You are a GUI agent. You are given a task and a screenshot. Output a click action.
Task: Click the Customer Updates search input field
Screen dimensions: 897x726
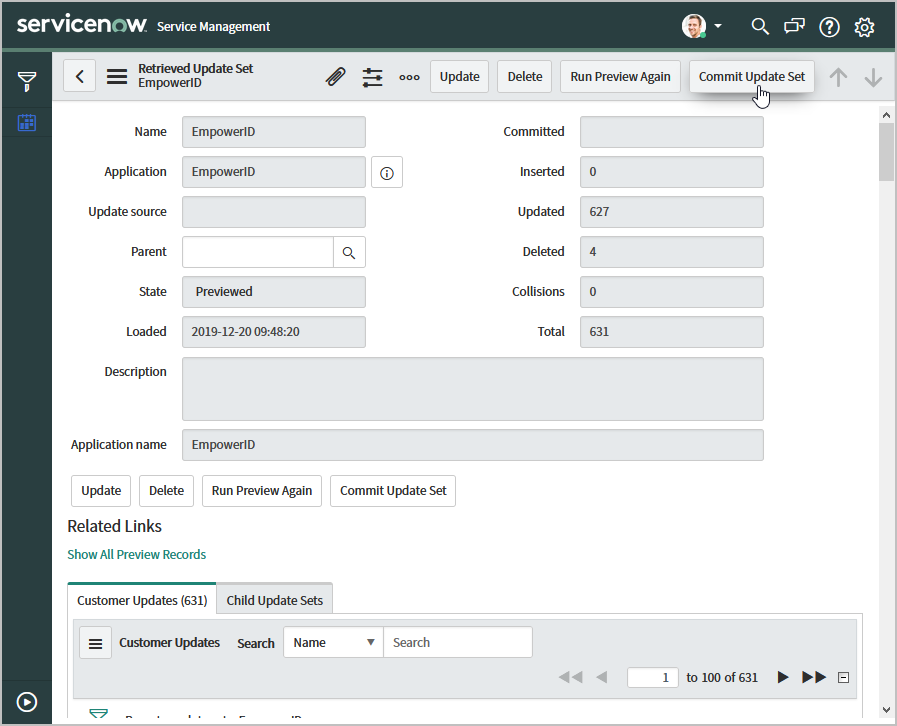[457, 643]
